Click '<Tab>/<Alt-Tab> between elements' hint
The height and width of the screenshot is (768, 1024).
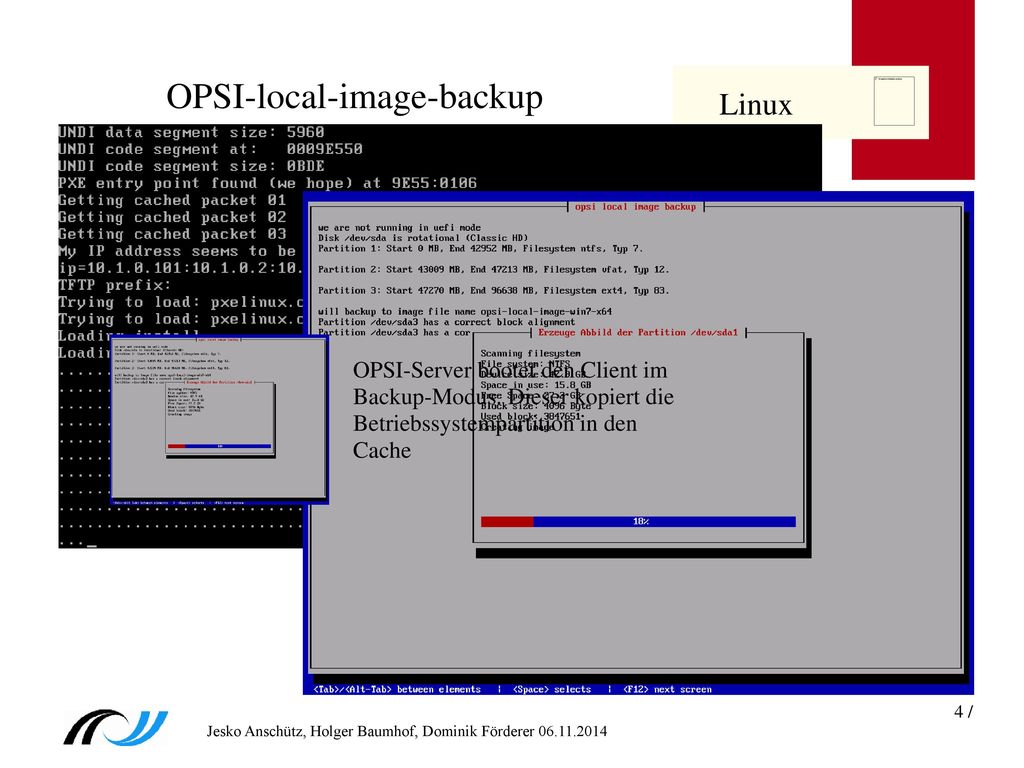point(397,689)
